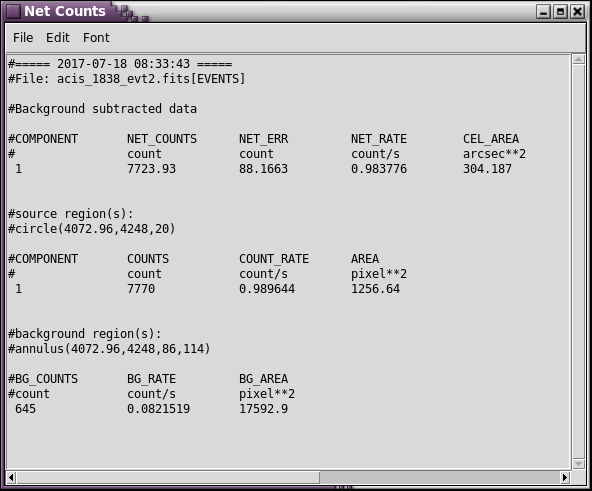Click the NET_ERR column header
The height and width of the screenshot is (491, 592).
263,139
